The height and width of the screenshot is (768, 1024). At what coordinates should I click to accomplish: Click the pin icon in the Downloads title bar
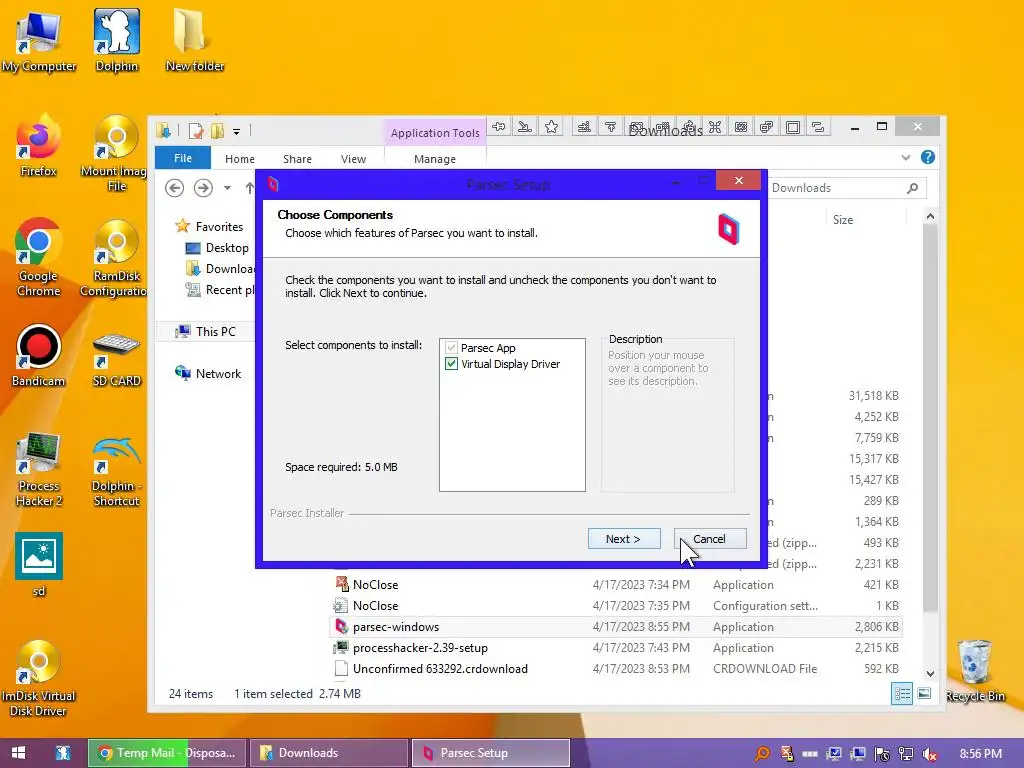coord(499,127)
